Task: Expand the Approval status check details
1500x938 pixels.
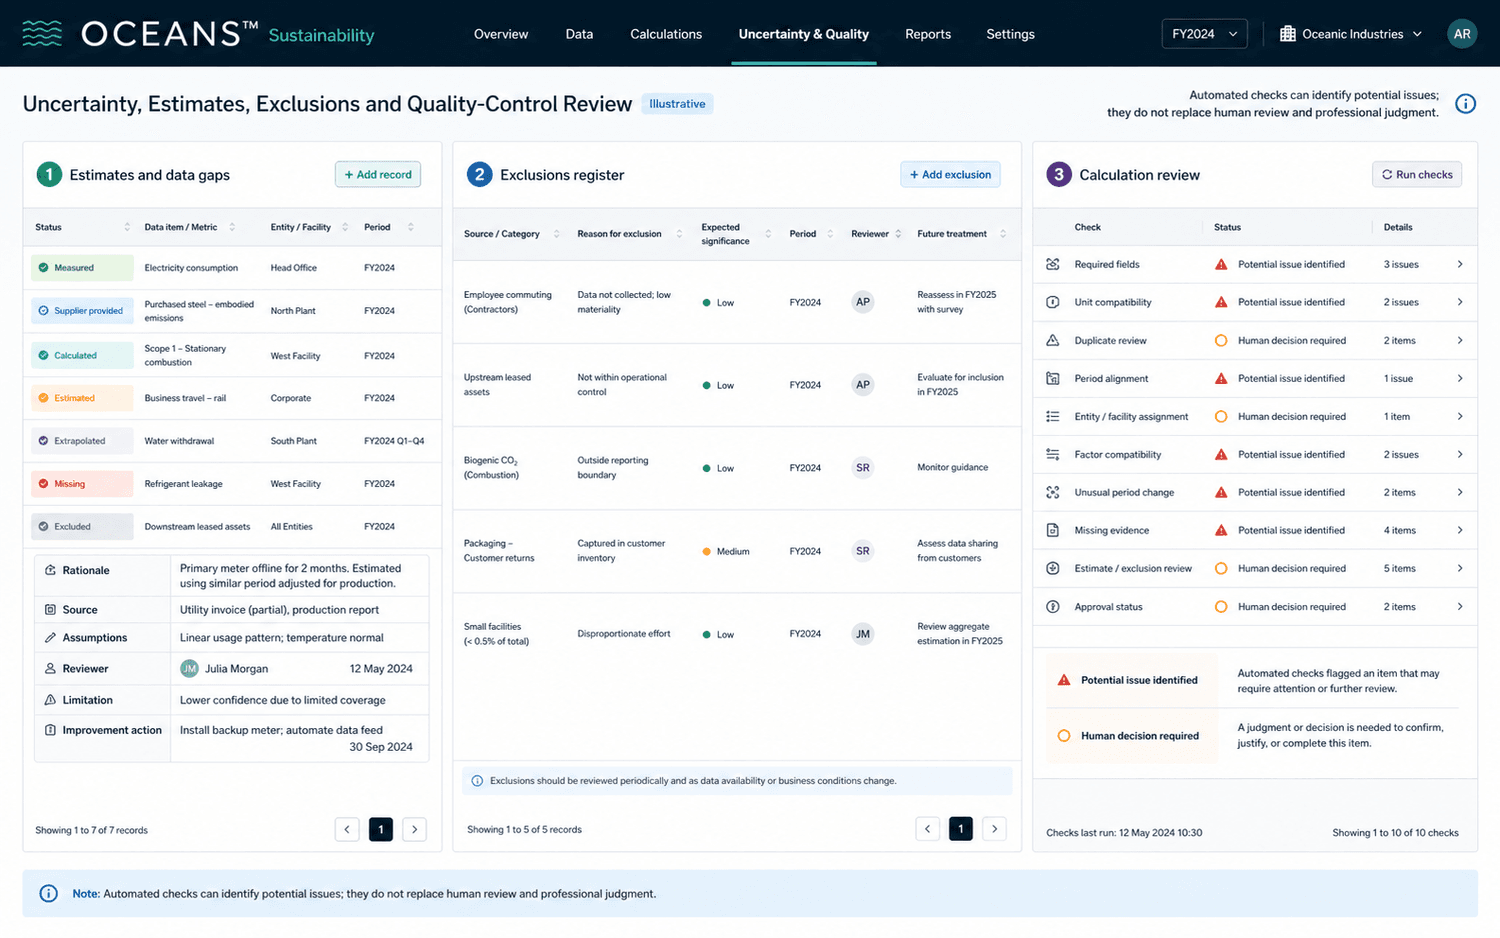Action: (1460, 606)
